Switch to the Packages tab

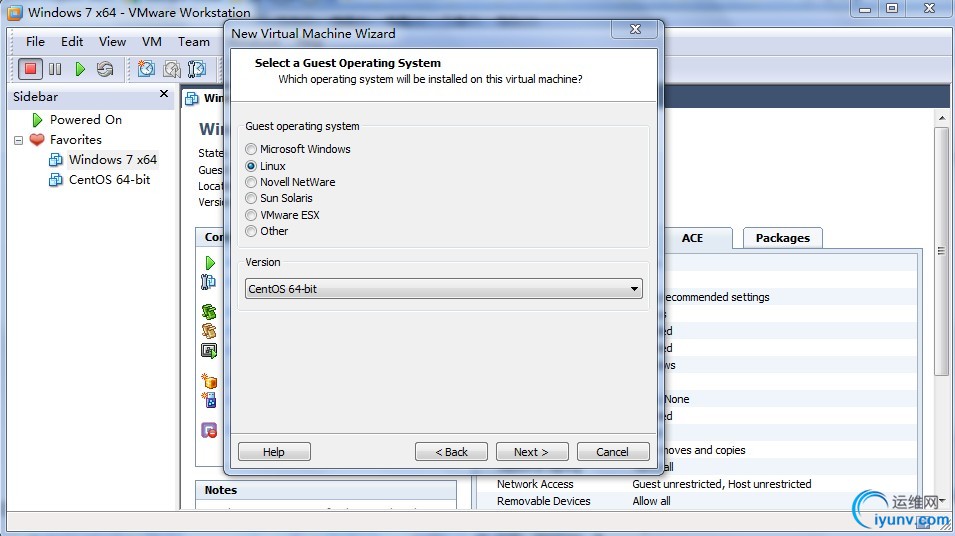(x=783, y=238)
